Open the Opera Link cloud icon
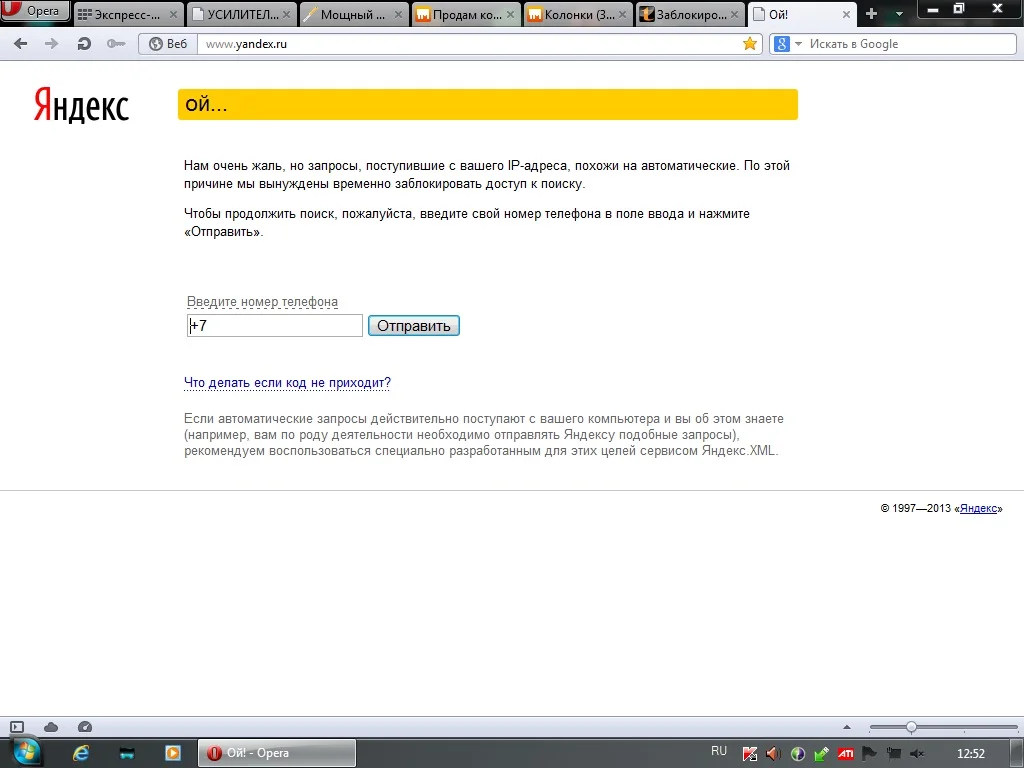 click(x=51, y=727)
